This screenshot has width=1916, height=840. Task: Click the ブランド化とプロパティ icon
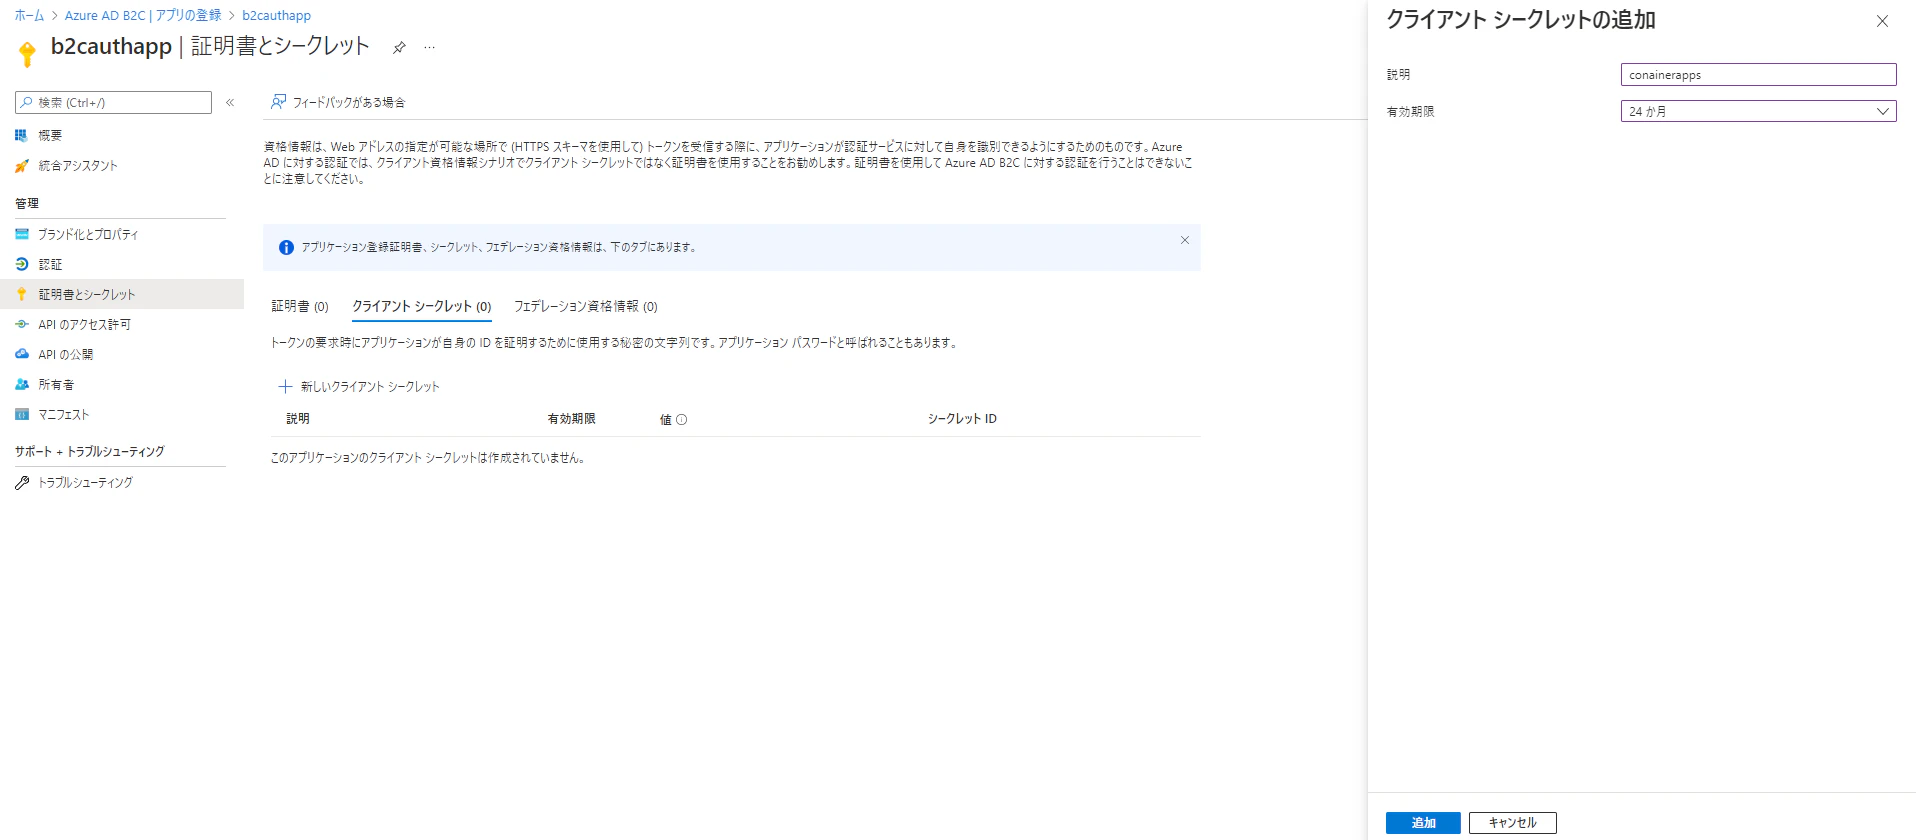pos(22,234)
